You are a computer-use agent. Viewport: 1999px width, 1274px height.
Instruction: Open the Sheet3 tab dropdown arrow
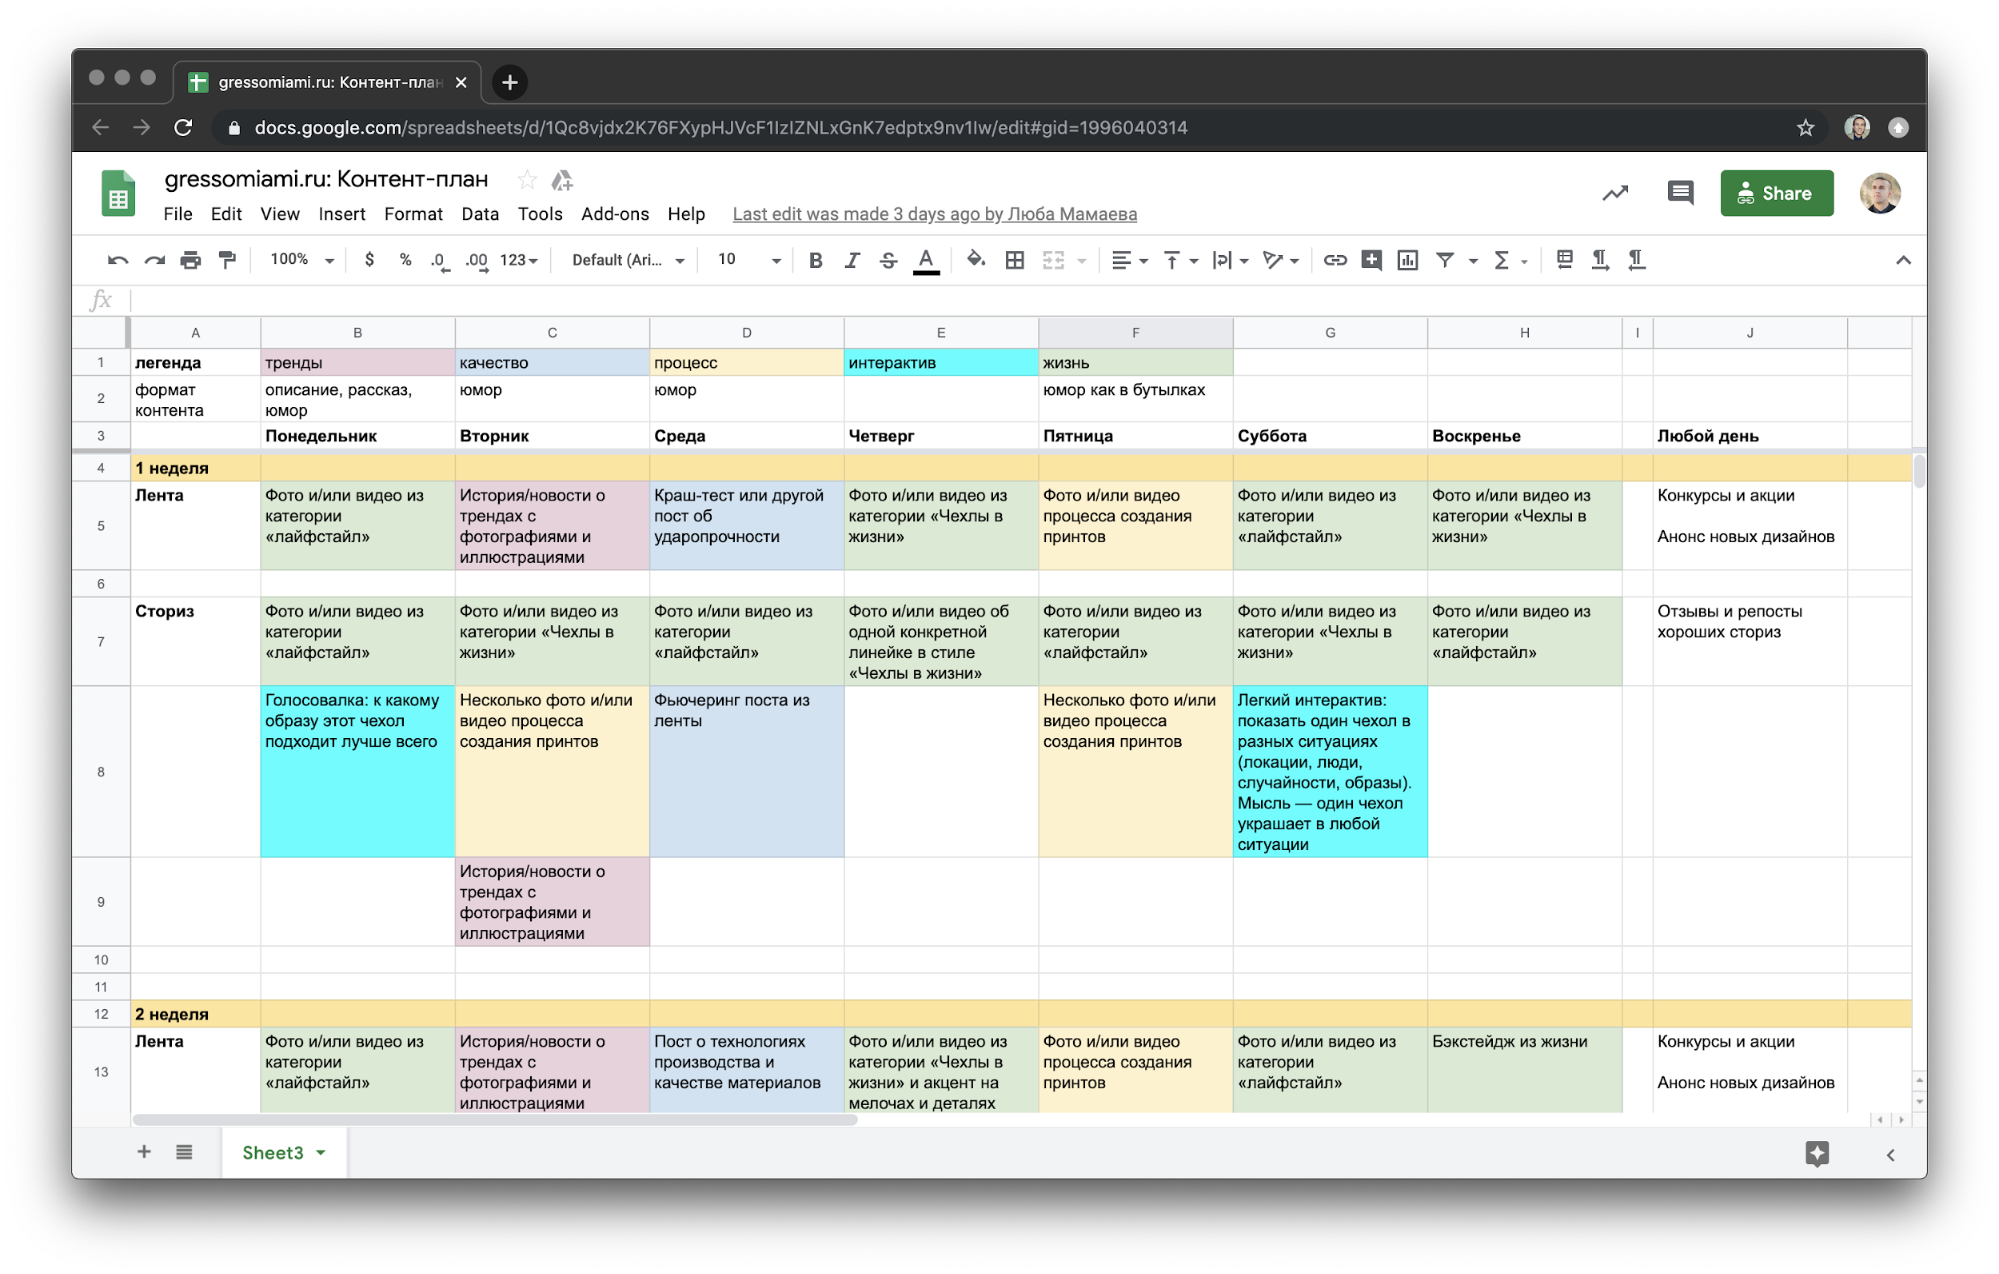[321, 1153]
